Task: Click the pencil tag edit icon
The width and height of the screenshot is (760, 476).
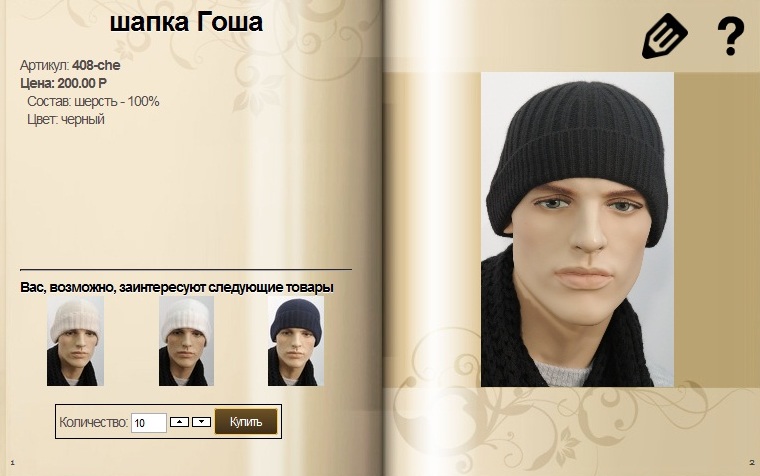Action: (665, 36)
